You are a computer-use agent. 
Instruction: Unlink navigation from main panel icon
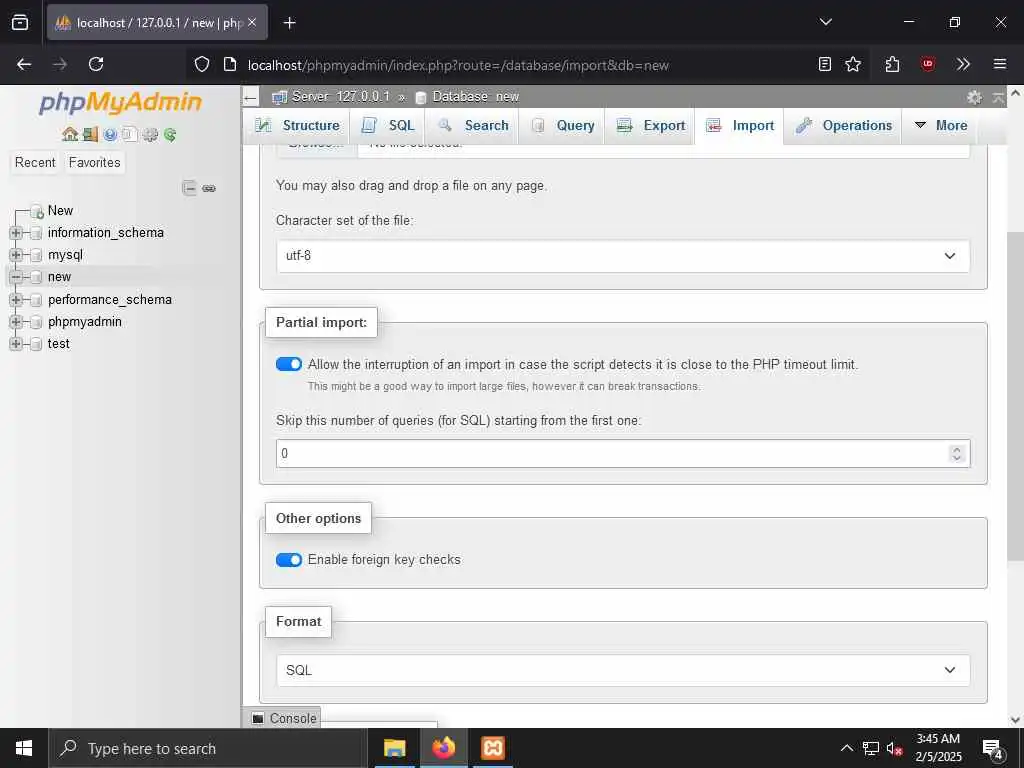click(x=209, y=188)
